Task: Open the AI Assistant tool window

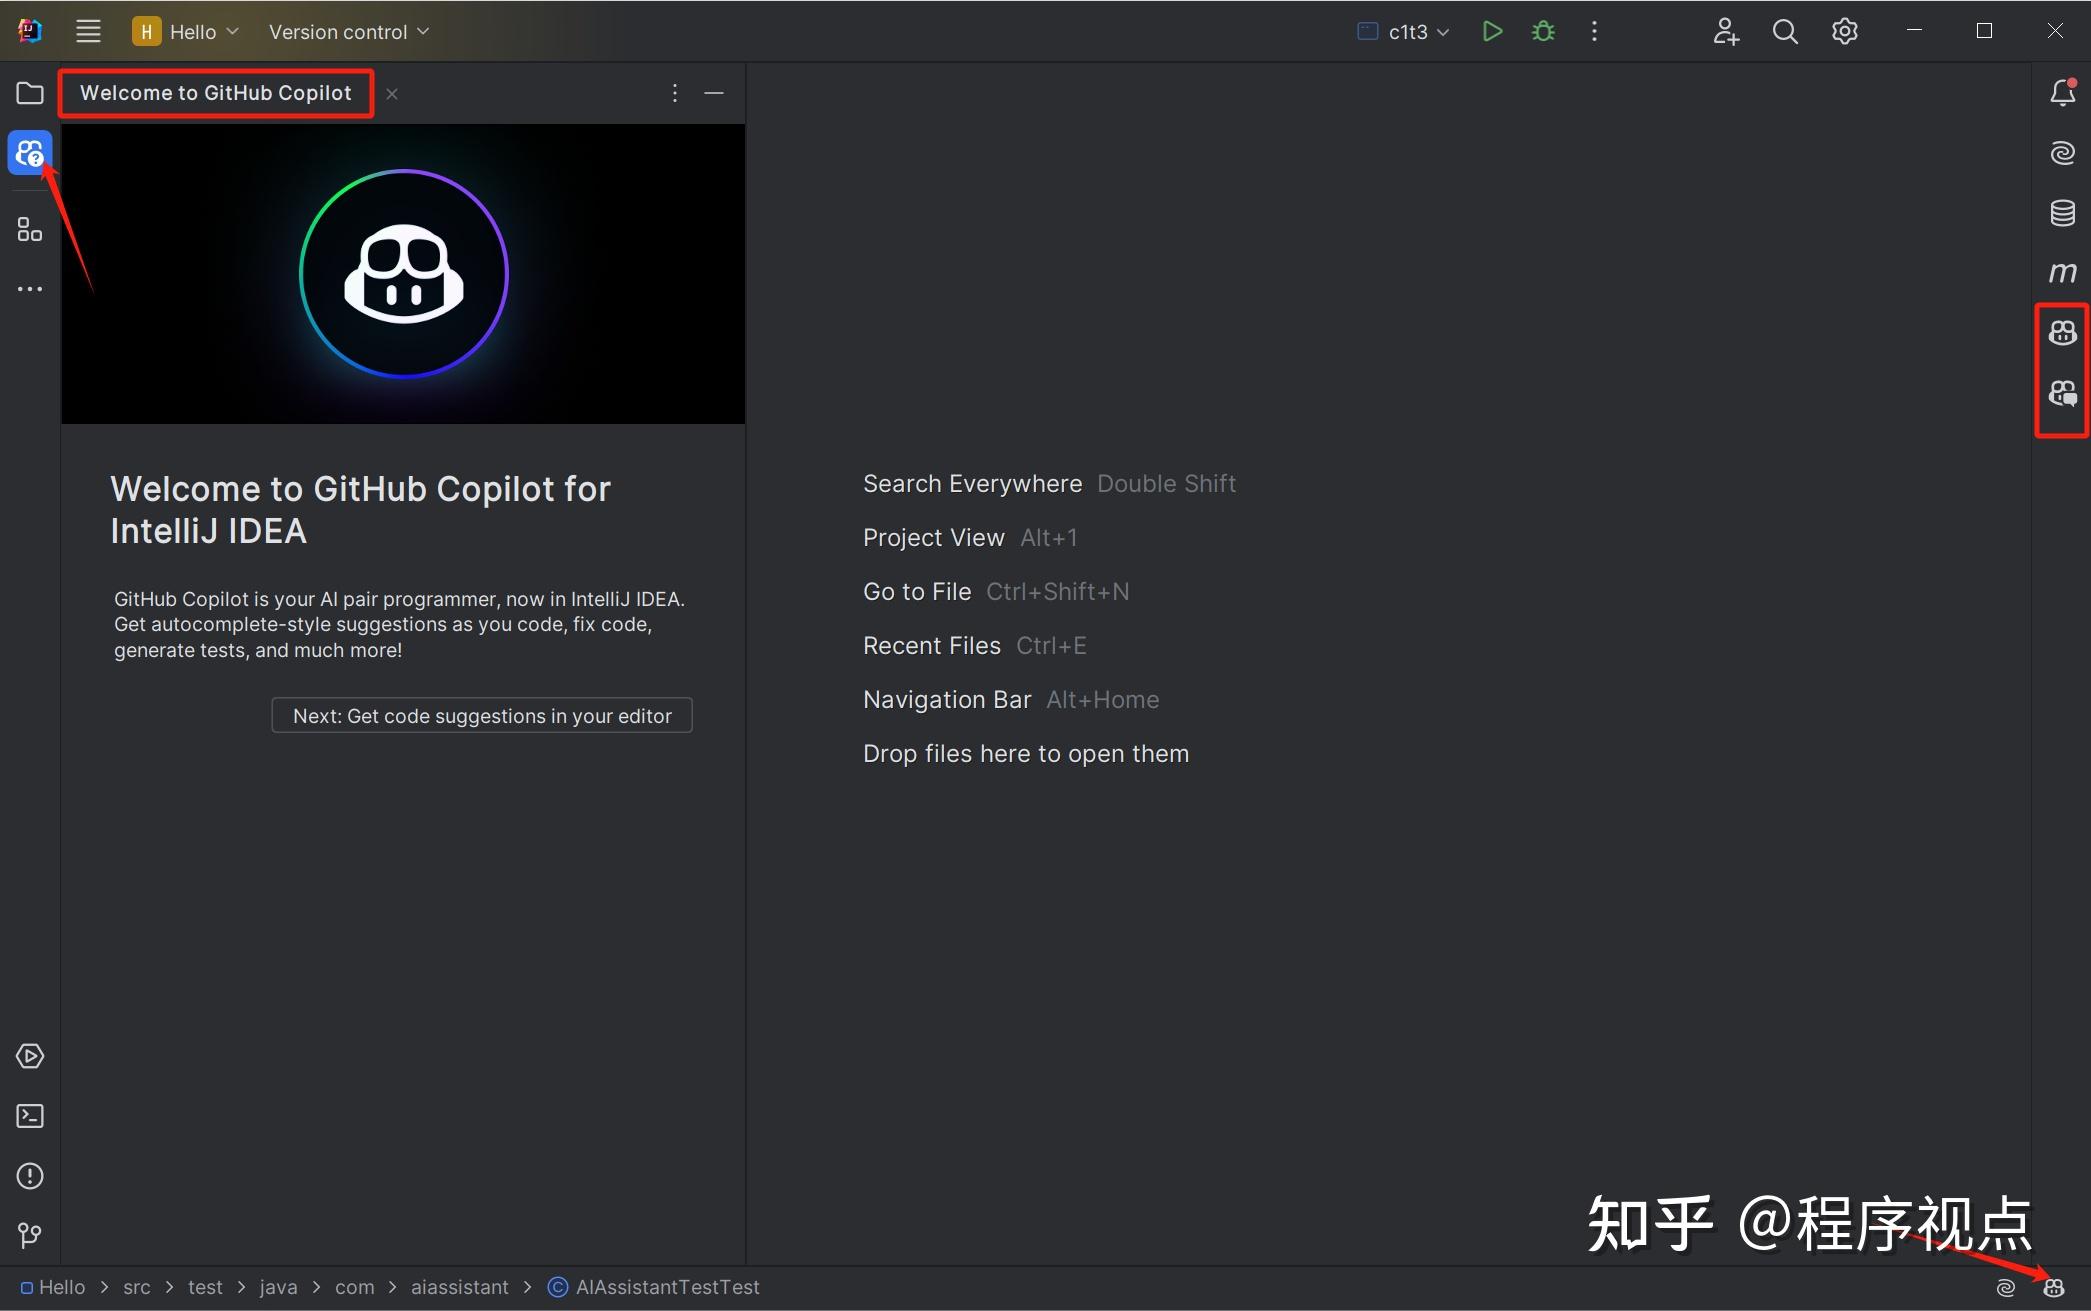Action: (x=2062, y=152)
